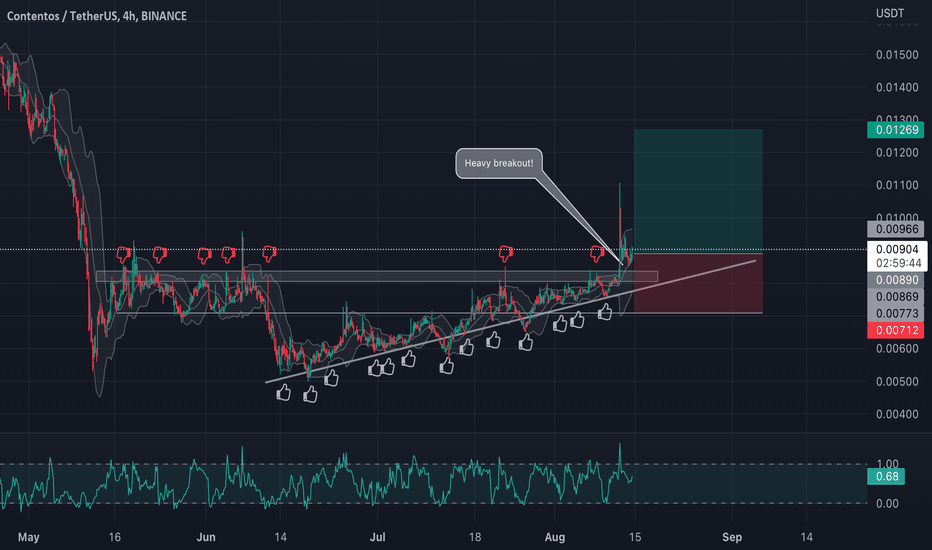Click the 0.00400 price axis label
Screen dimensions: 932x550
[x=897, y=414]
